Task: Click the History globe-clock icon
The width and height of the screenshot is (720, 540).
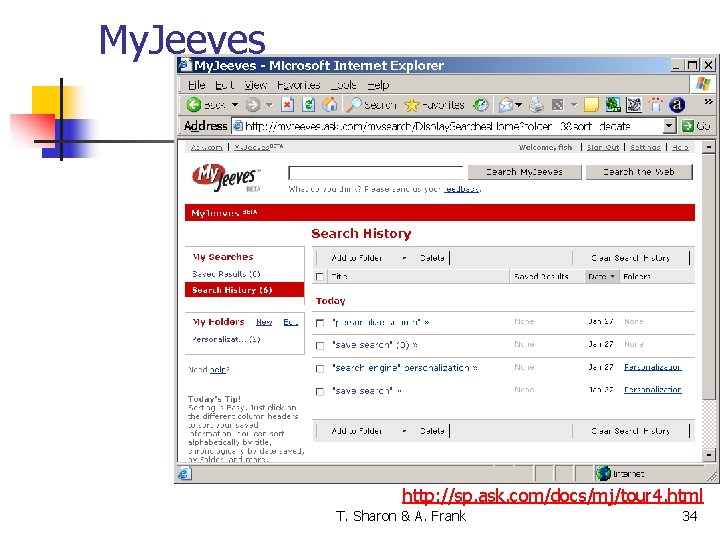Action: 480,105
